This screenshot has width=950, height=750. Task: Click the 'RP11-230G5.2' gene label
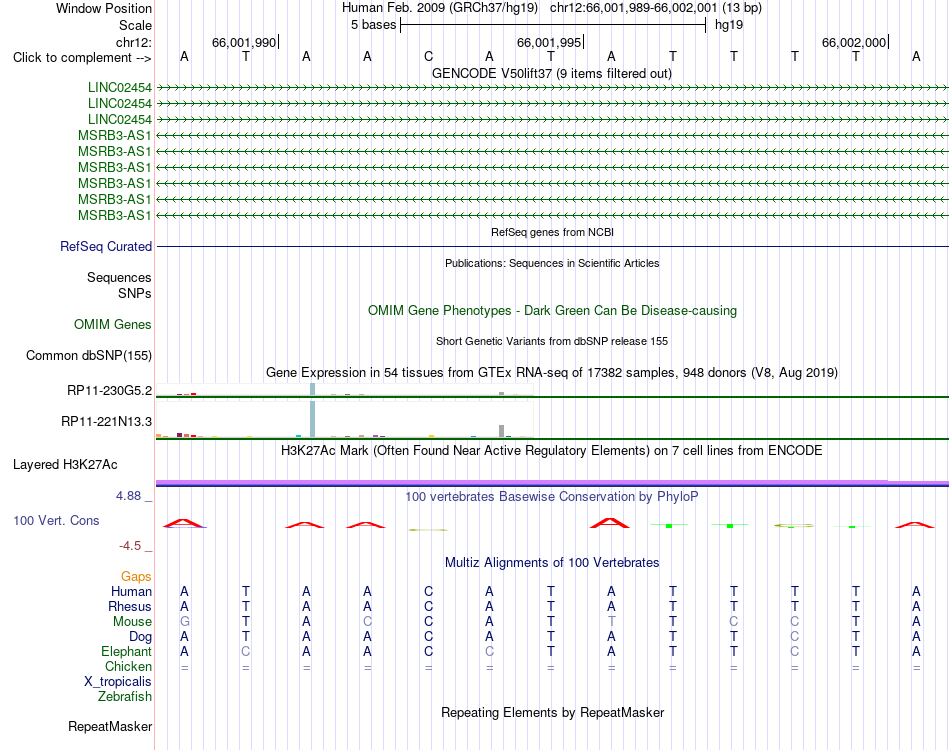click(109, 391)
